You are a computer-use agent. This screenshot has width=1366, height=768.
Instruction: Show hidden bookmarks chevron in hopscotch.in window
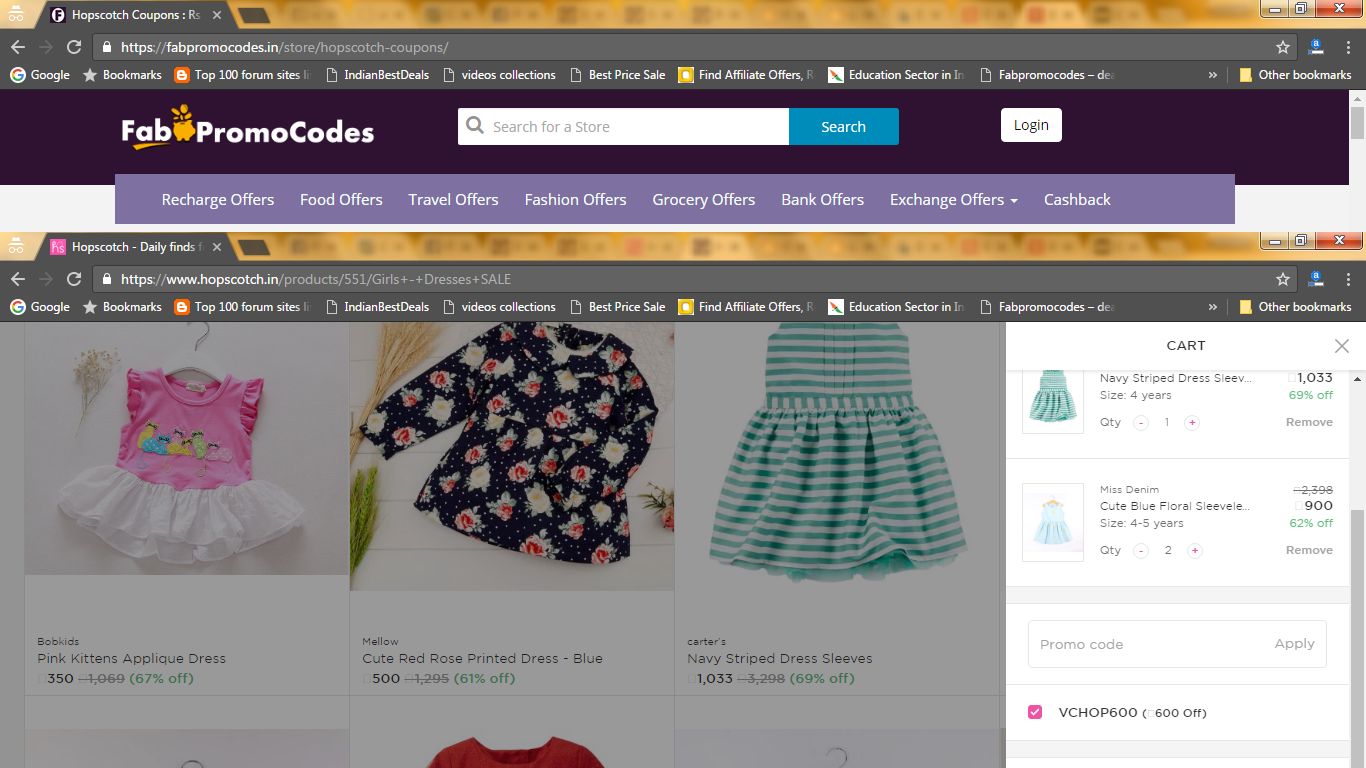pos(1213,307)
